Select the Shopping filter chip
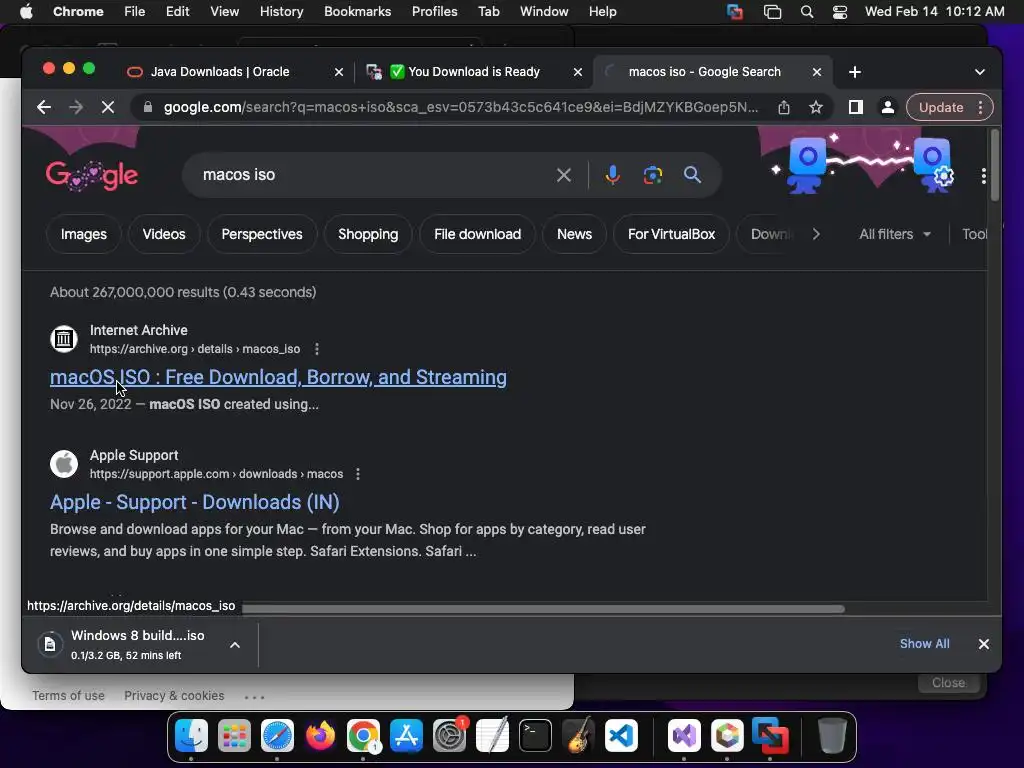 (368, 234)
